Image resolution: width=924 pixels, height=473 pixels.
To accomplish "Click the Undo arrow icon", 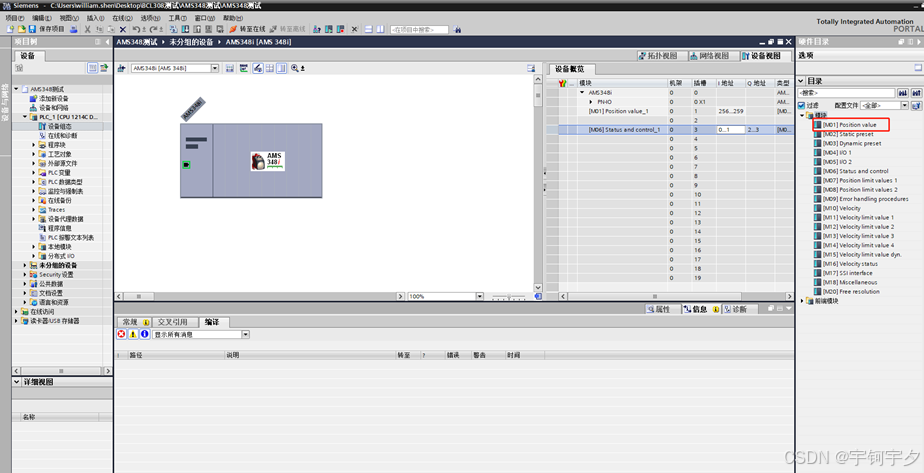I will point(136,29).
